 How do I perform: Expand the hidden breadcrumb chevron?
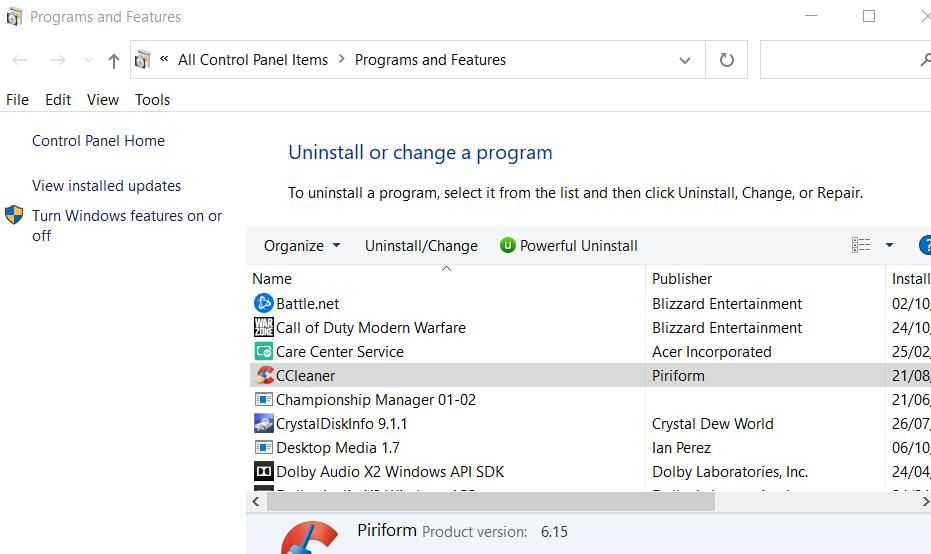coord(164,59)
